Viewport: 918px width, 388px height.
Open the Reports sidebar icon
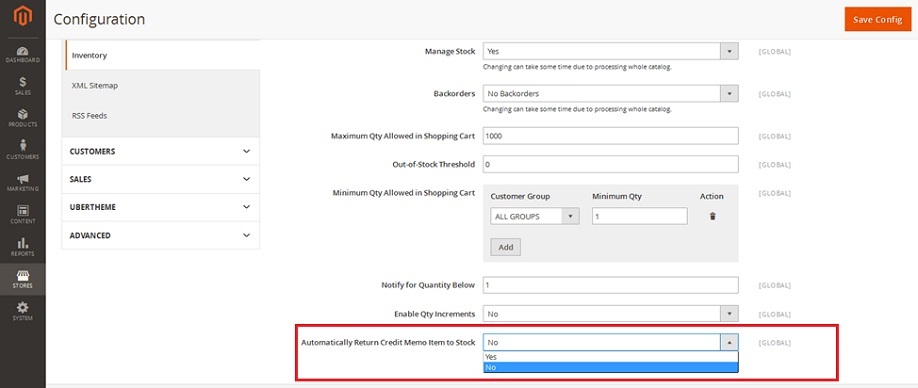(23, 247)
